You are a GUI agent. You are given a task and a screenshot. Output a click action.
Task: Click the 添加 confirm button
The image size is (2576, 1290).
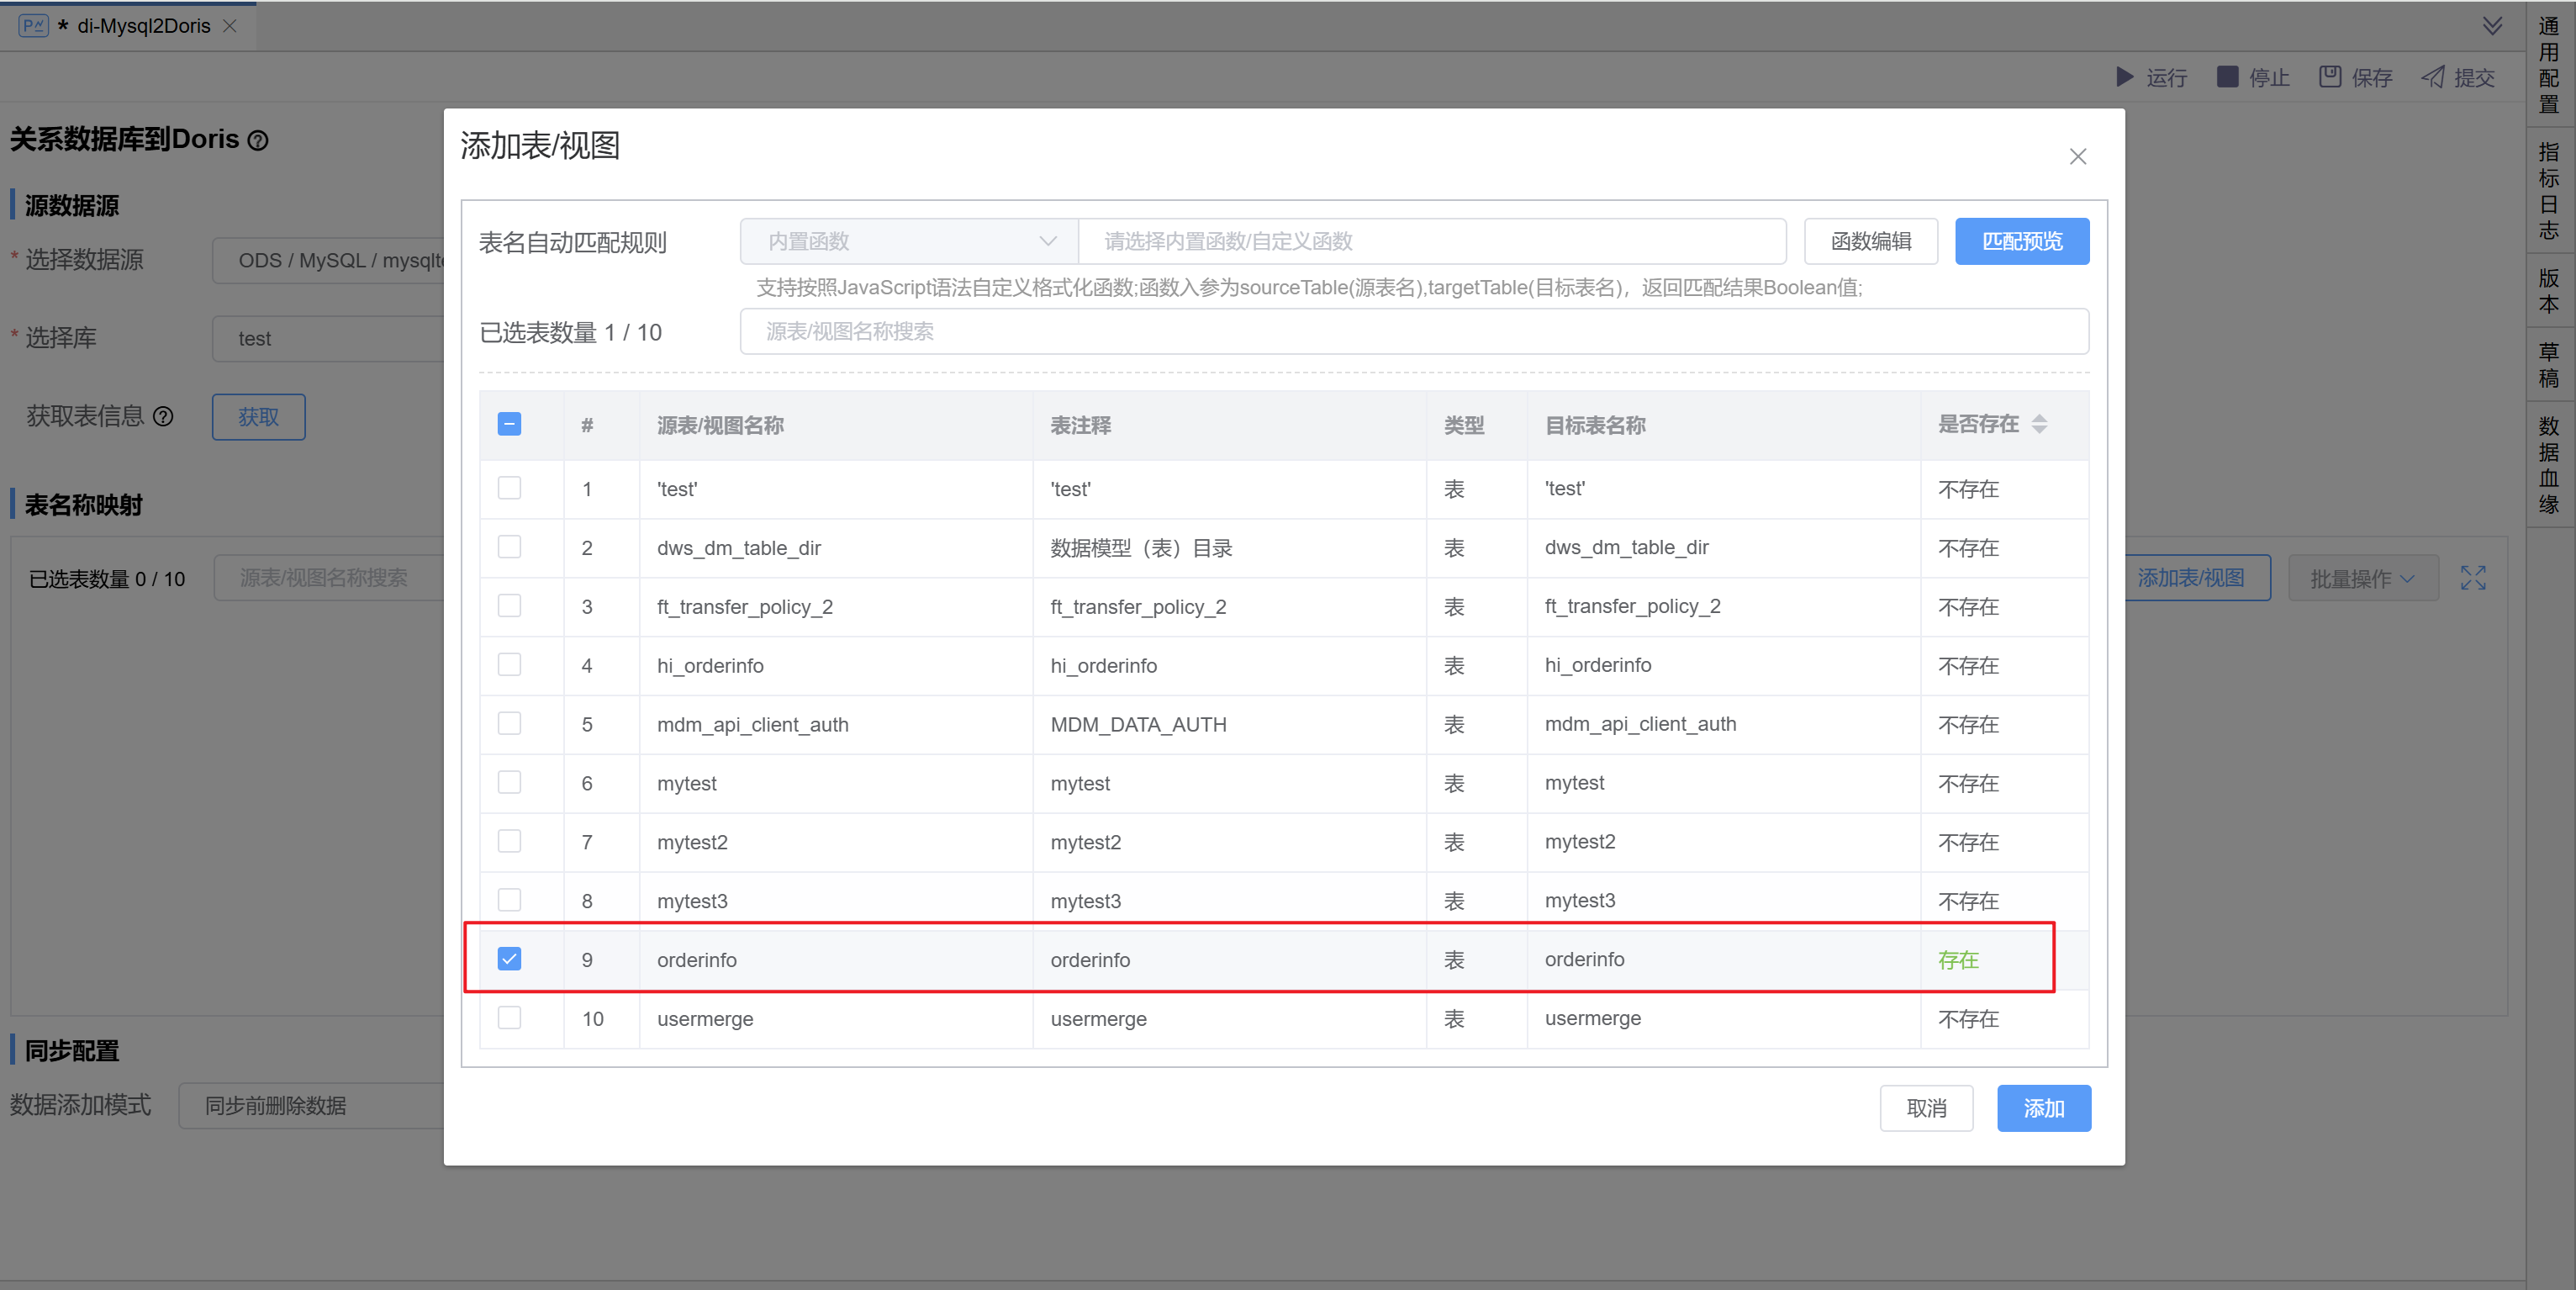click(2043, 1108)
